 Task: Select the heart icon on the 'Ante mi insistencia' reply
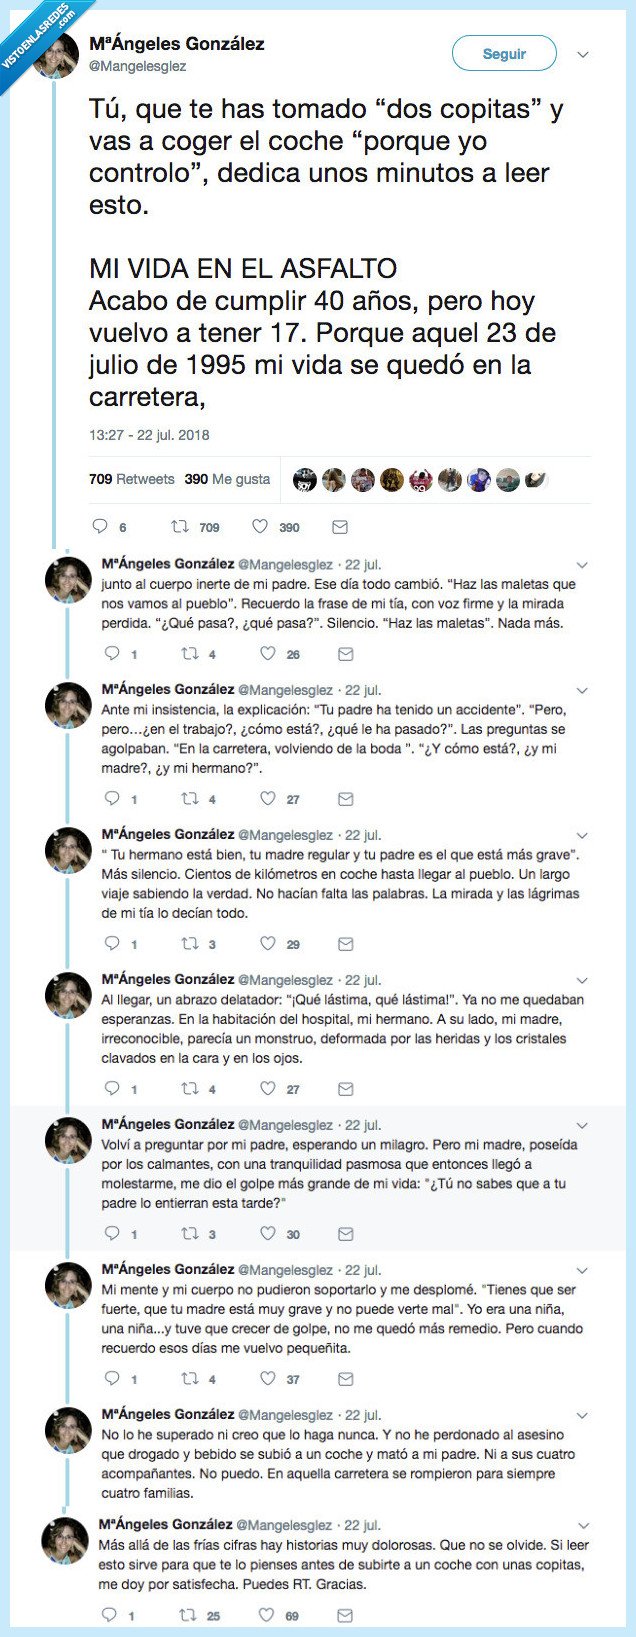click(267, 799)
